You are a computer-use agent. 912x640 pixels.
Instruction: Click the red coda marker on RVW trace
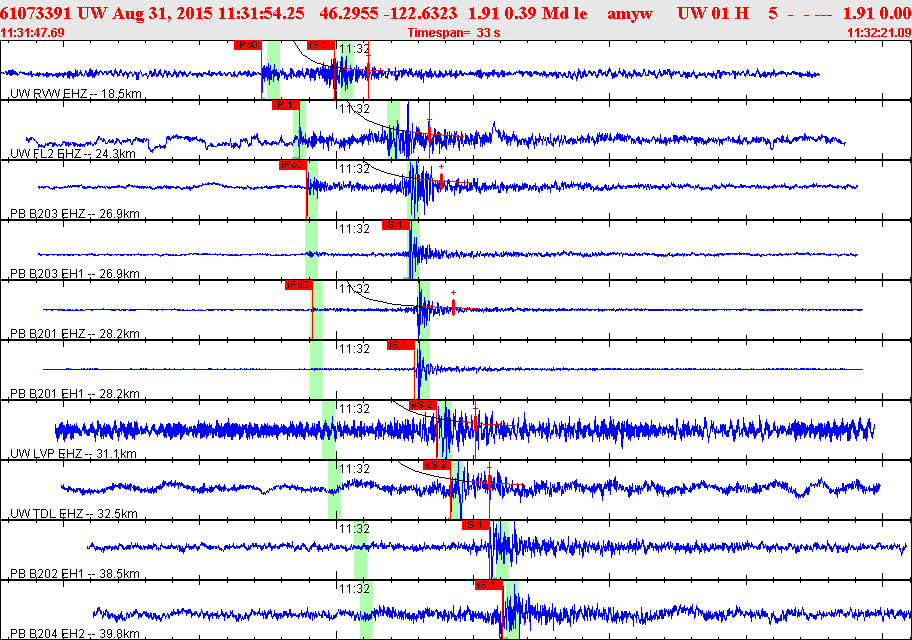(368, 70)
